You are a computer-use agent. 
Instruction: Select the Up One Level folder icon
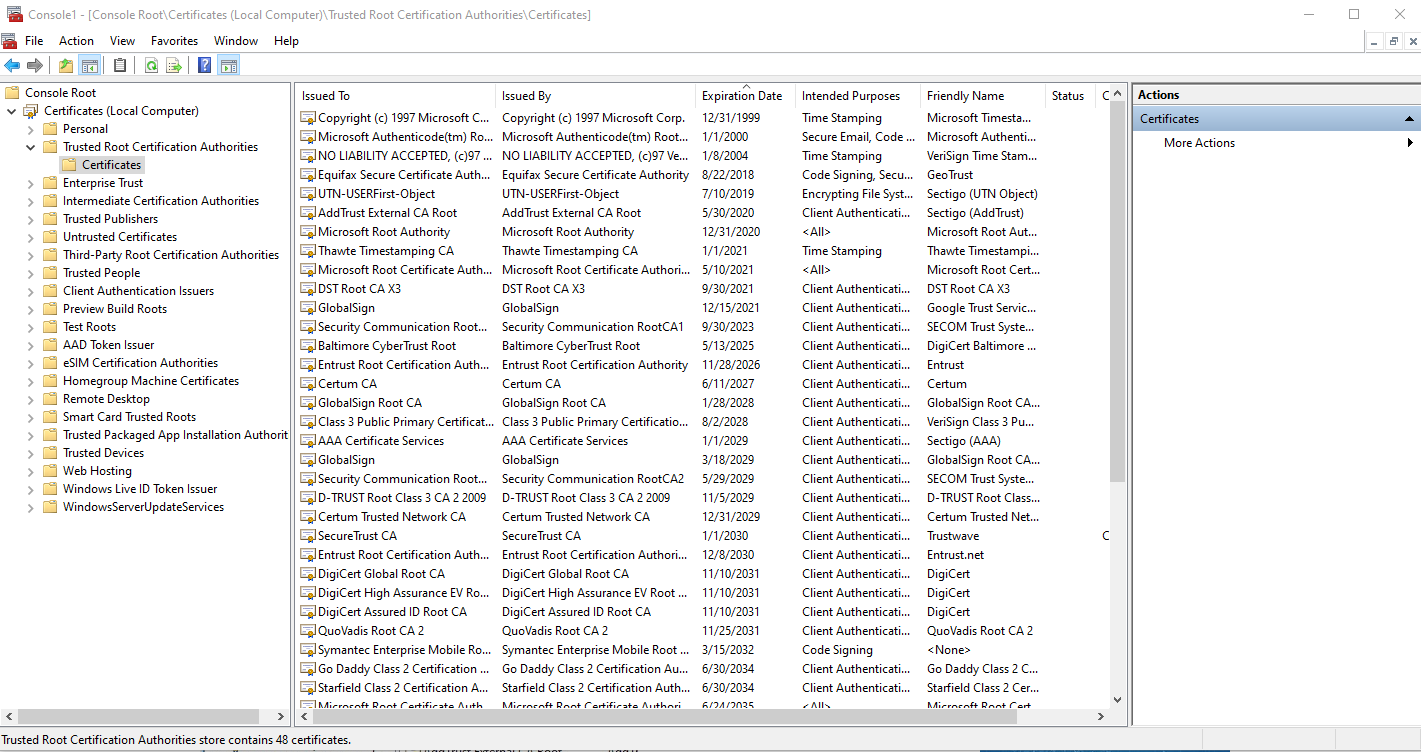(65, 64)
